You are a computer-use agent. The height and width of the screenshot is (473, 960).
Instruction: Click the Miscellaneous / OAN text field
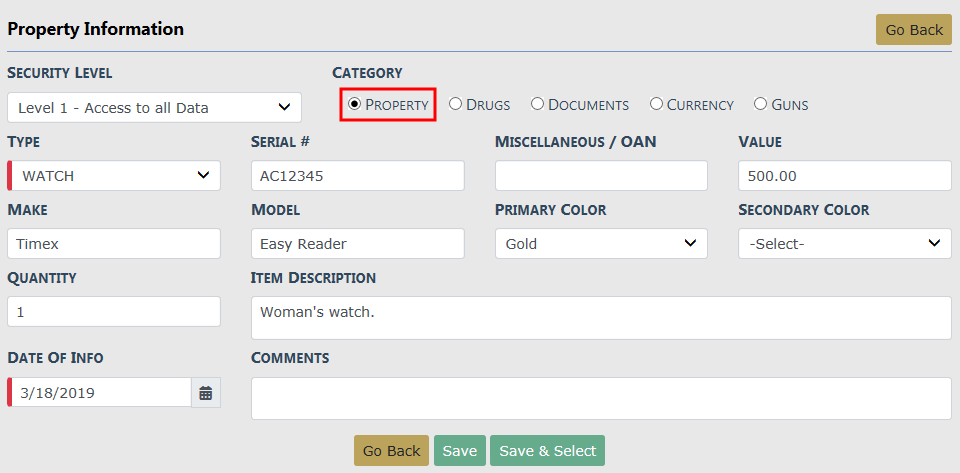pos(601,176)
